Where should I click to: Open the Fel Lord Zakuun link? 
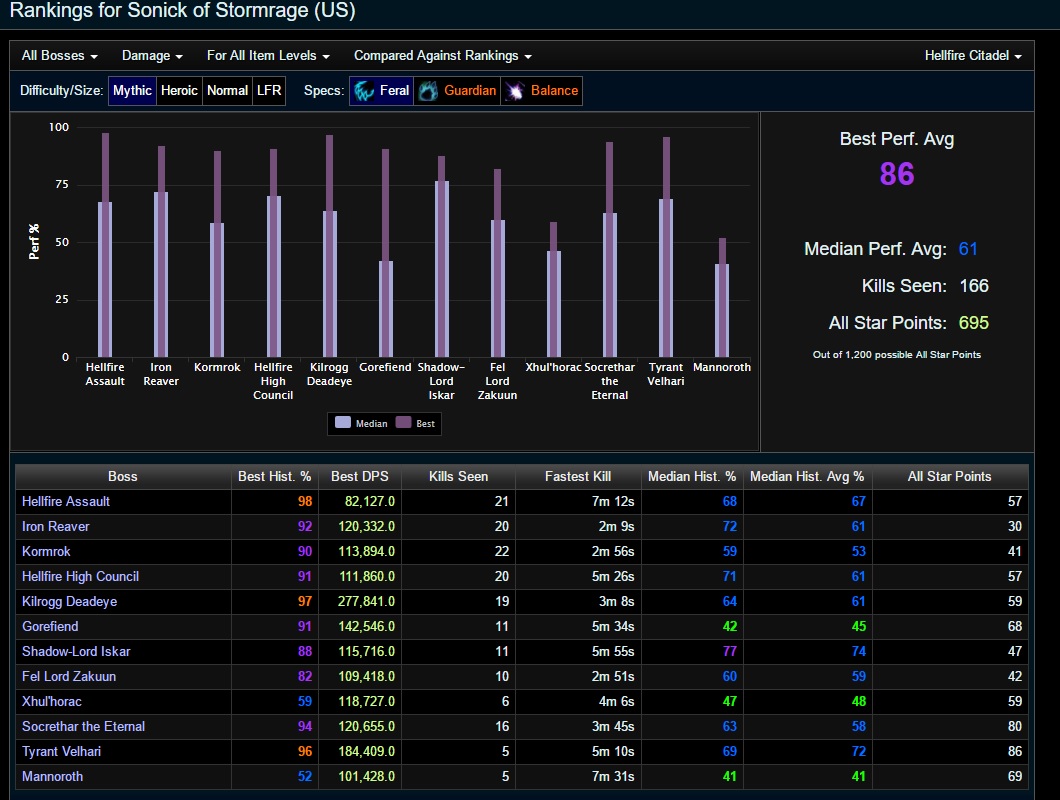[x=69, y=676]
